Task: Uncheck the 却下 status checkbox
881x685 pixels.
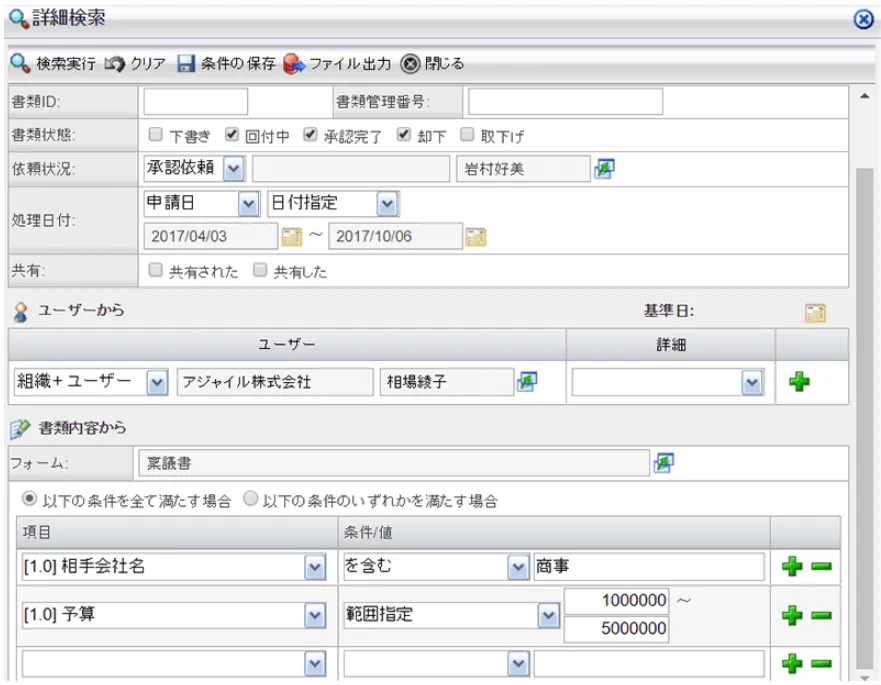Action: [x=403, y=134]
